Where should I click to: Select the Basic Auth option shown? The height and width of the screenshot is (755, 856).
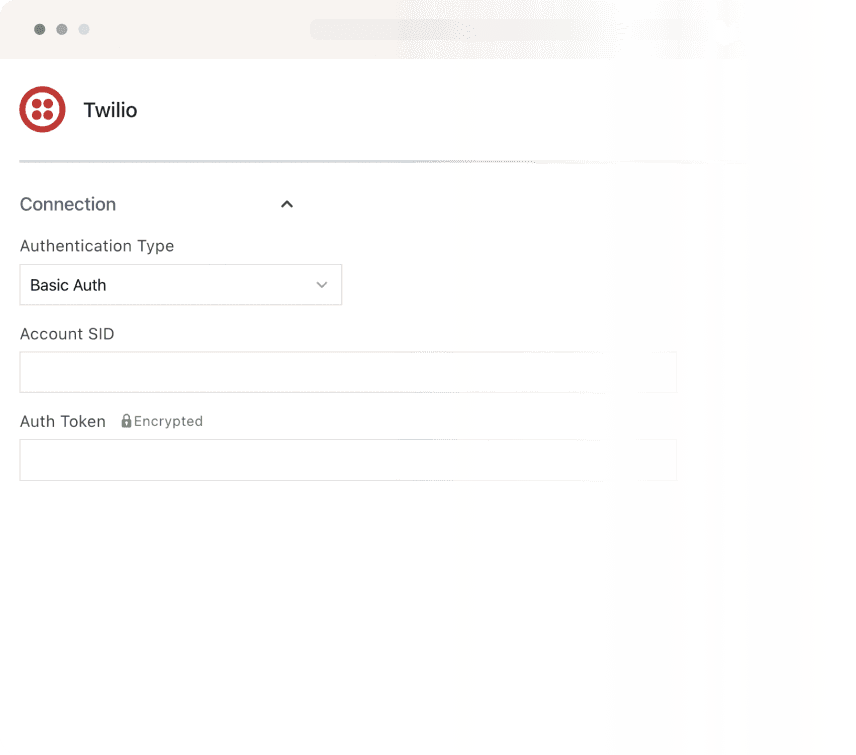coord(66,285)
